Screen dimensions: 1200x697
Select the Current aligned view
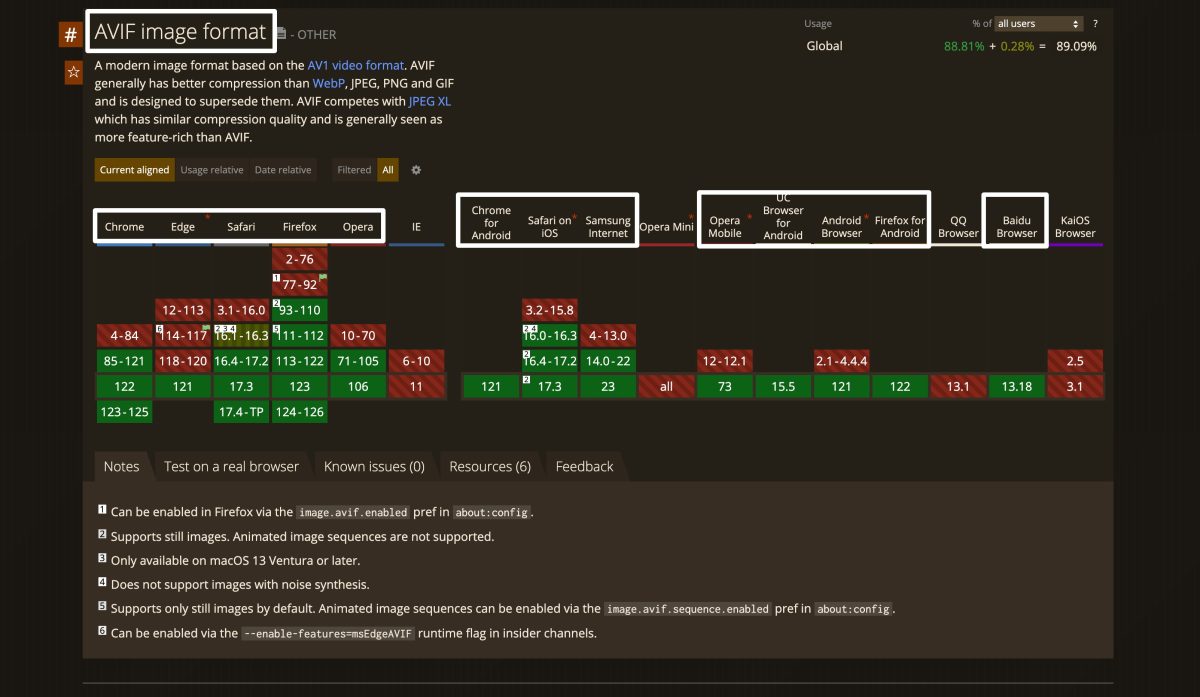coord(134,170)
